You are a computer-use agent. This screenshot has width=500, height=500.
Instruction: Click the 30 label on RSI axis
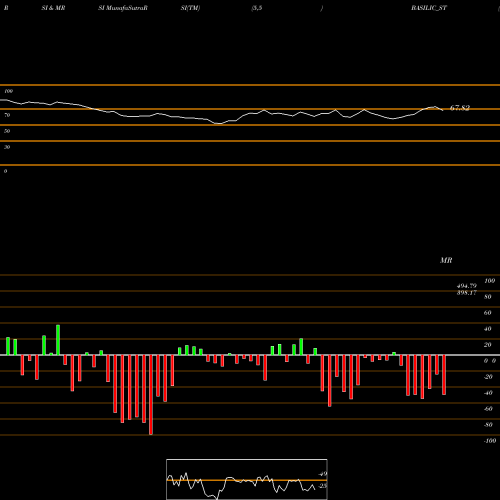coord(7,147)
